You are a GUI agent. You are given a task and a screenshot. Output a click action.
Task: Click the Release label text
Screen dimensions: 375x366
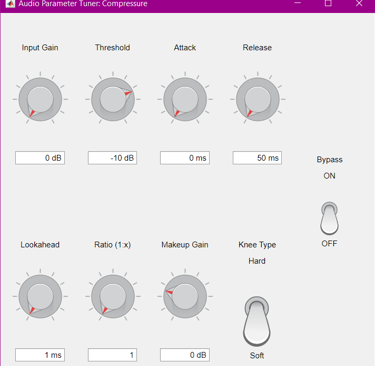(257, 48)
